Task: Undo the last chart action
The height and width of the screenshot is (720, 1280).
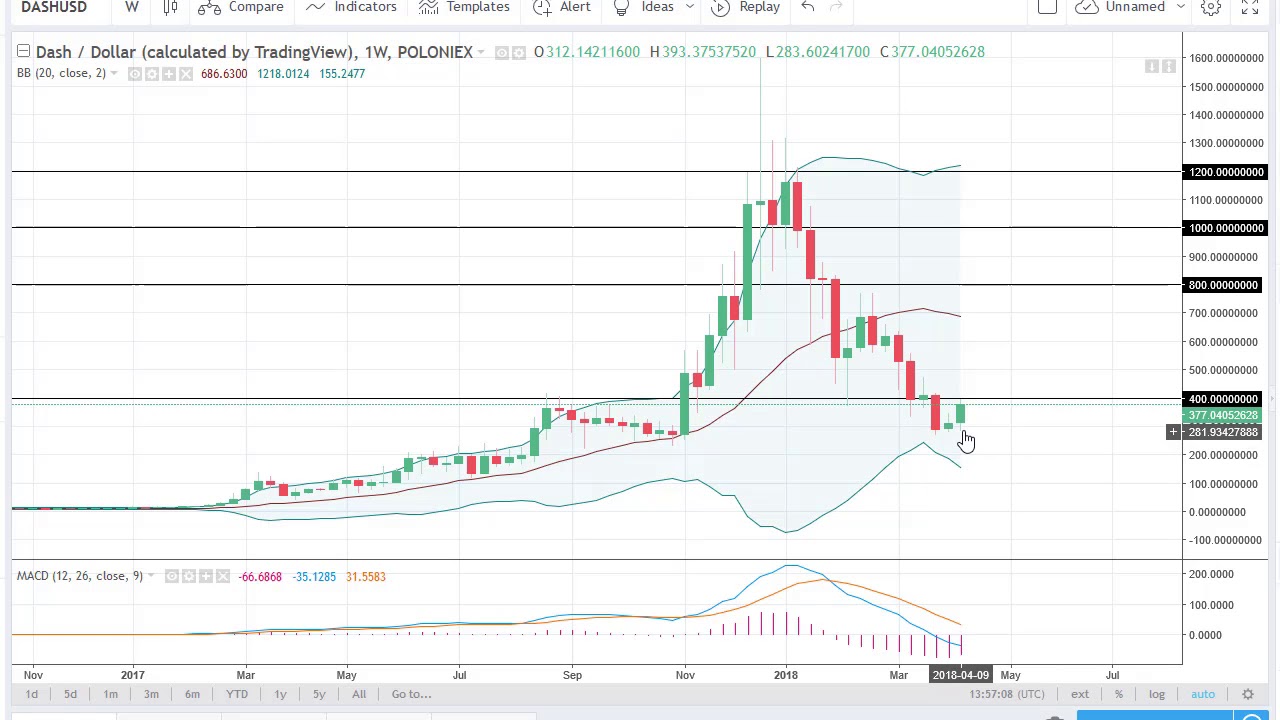Action: 808,7
